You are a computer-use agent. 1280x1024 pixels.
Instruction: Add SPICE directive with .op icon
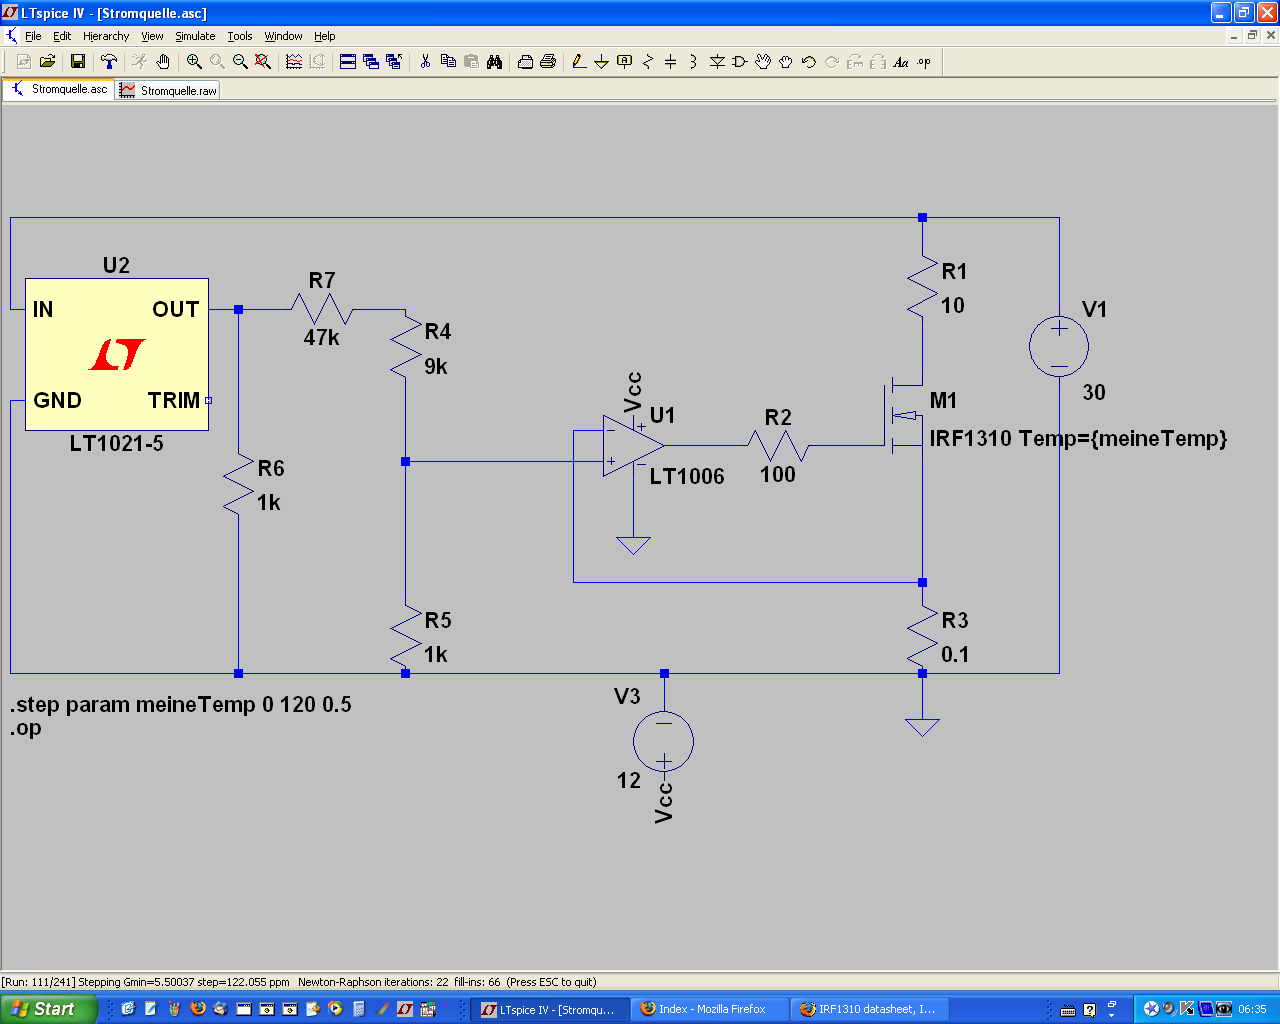(x=924, y=62)
